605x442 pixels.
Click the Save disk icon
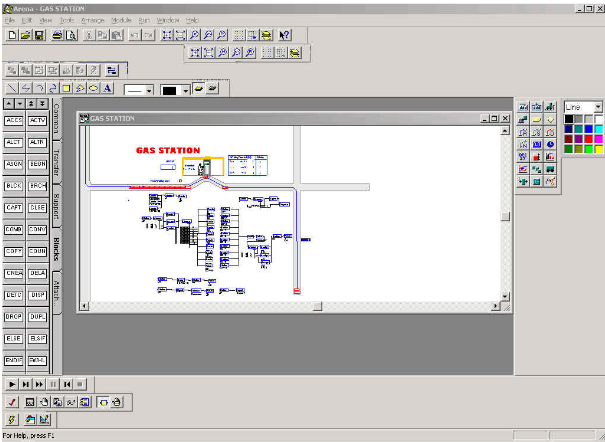tap(39, 35)
